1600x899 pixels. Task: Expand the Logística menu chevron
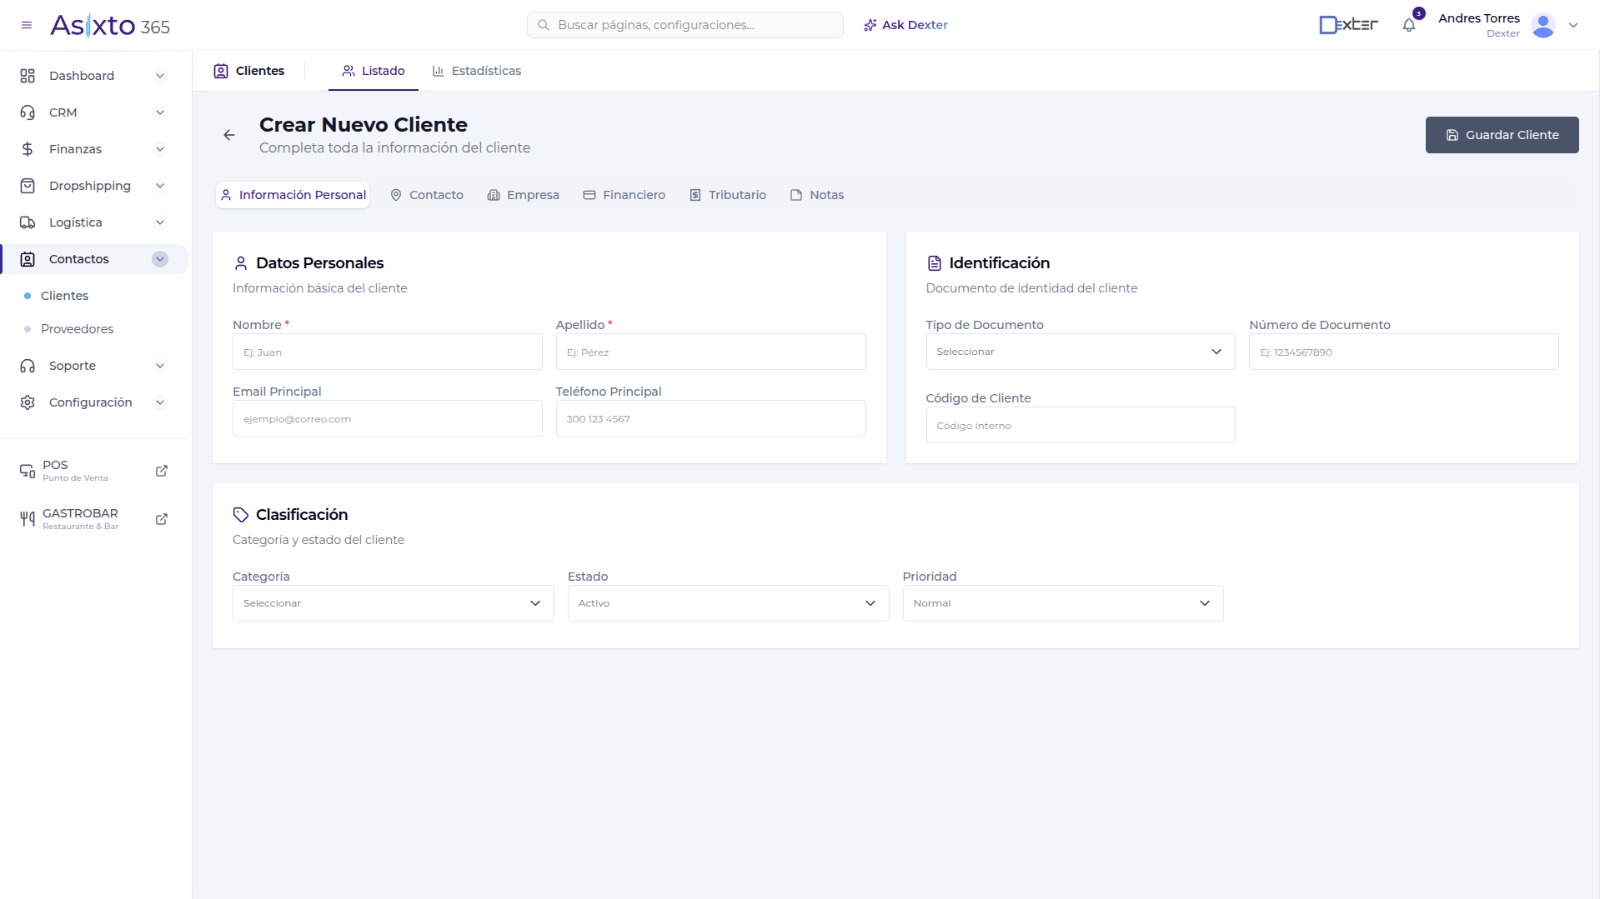160,223
